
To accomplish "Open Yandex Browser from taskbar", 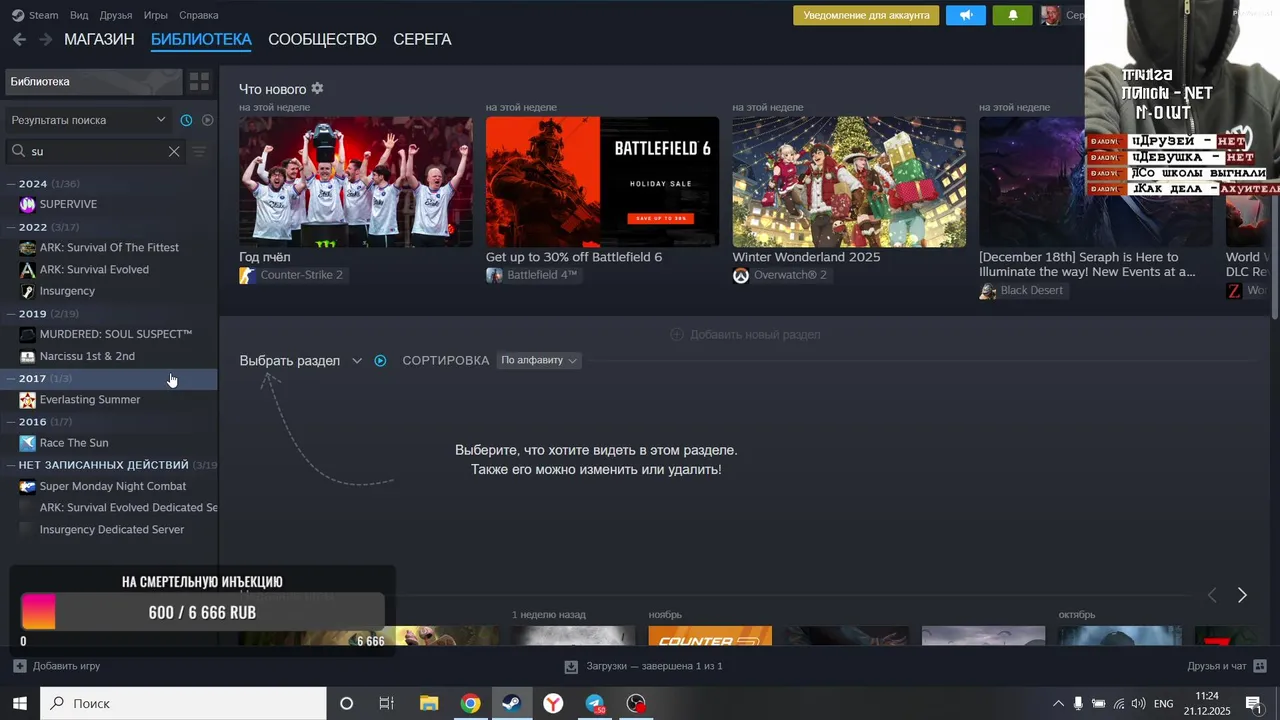I will tap(553, 704).
